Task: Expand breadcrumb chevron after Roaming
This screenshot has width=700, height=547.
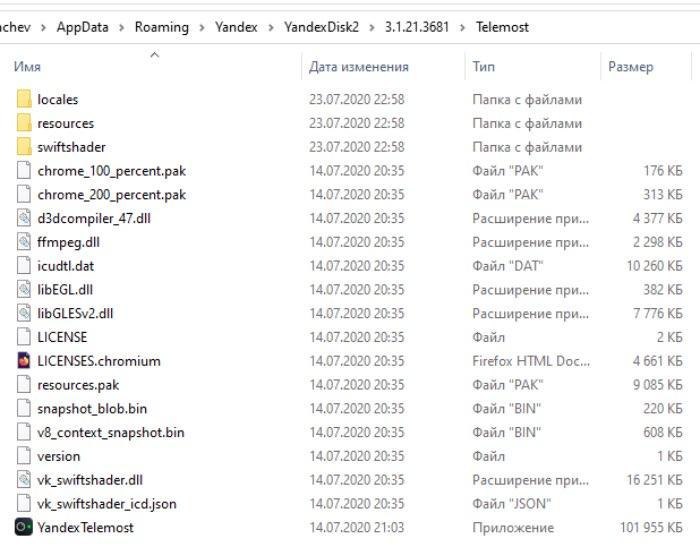Action: click(202, 28)
